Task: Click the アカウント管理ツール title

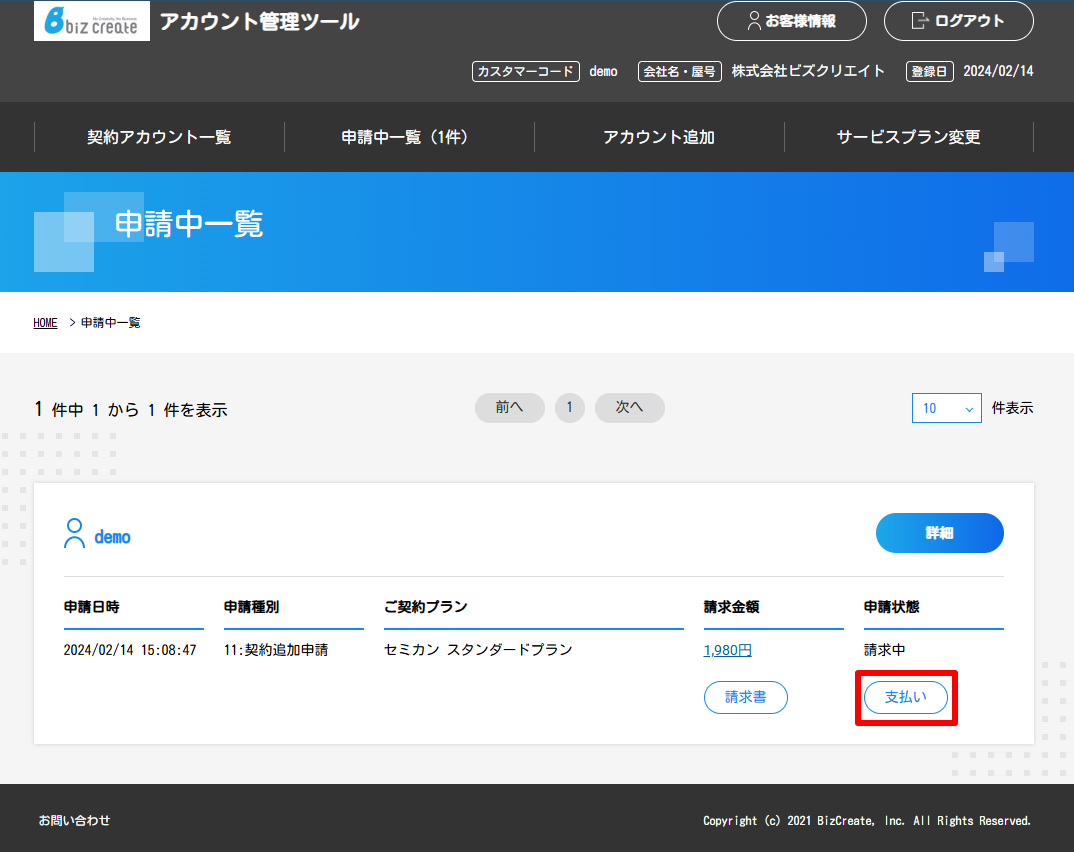Action: pos(260,21)
